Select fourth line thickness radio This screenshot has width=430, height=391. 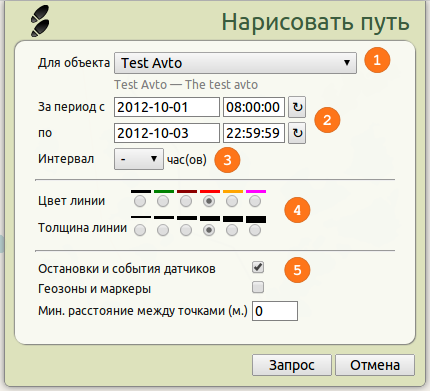click(209, 230)
